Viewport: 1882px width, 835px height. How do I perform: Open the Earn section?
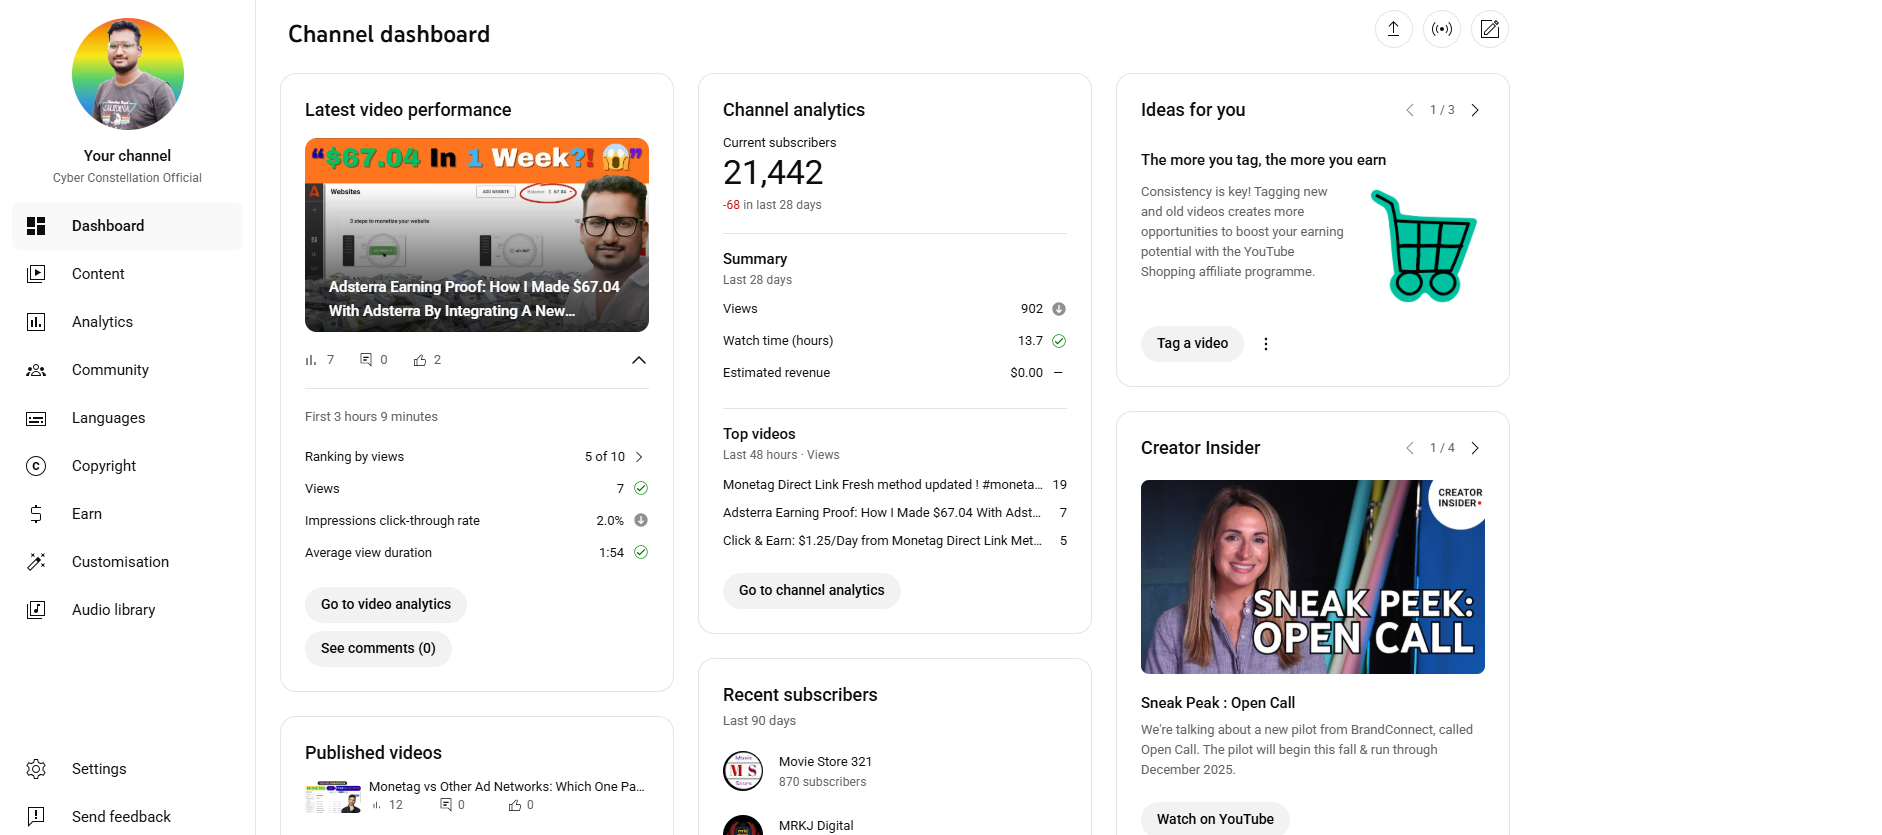87,514
